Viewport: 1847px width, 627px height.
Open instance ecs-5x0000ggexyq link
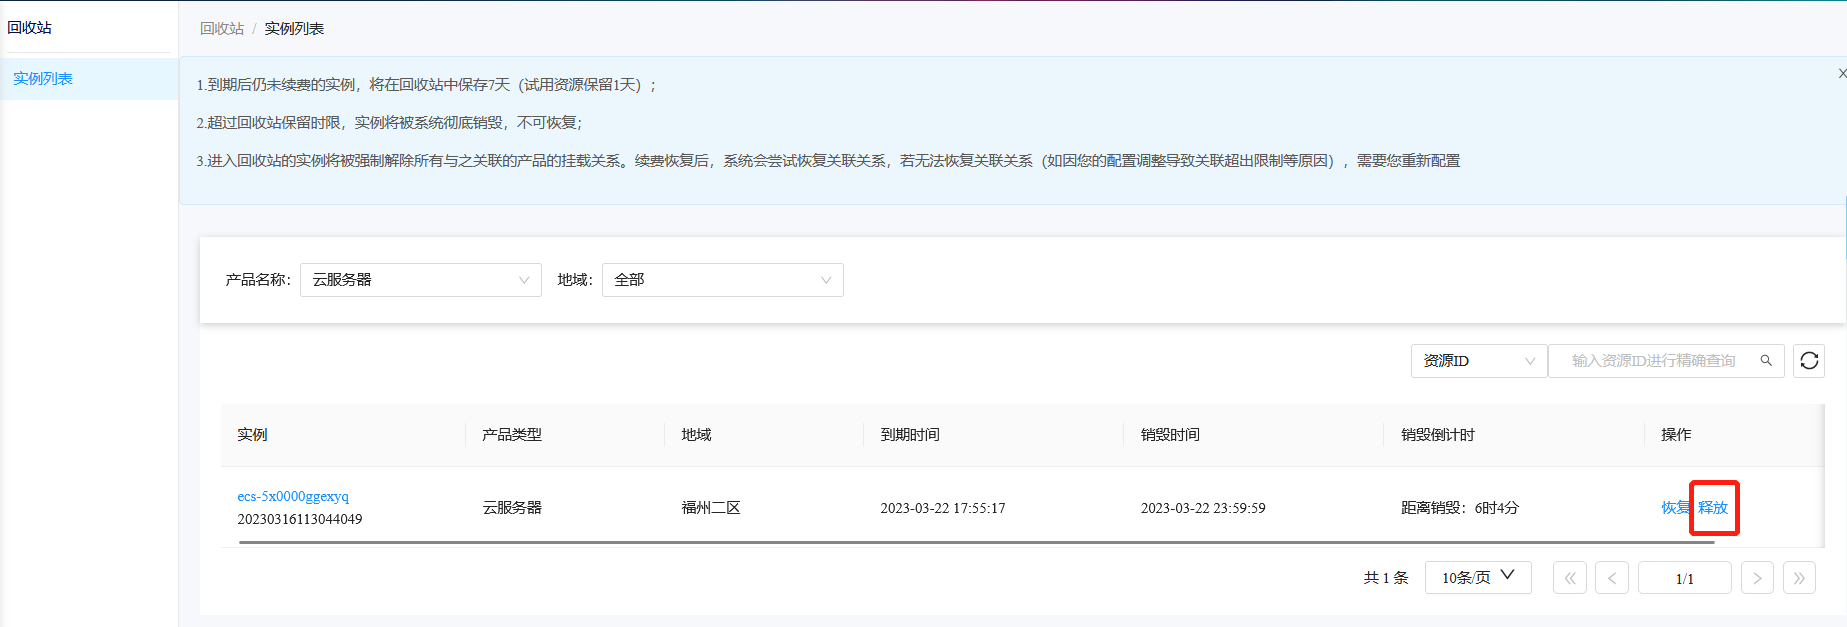click(293, 496)
